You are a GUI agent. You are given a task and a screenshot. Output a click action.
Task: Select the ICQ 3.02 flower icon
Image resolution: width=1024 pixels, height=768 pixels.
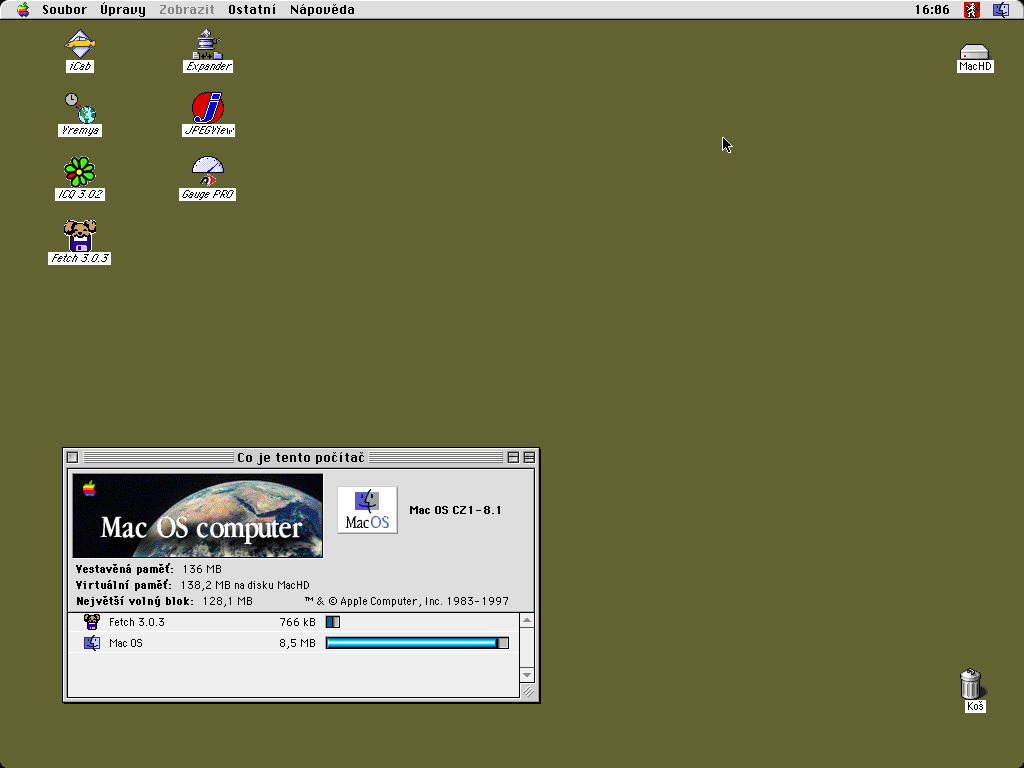(x=80, y=172)
